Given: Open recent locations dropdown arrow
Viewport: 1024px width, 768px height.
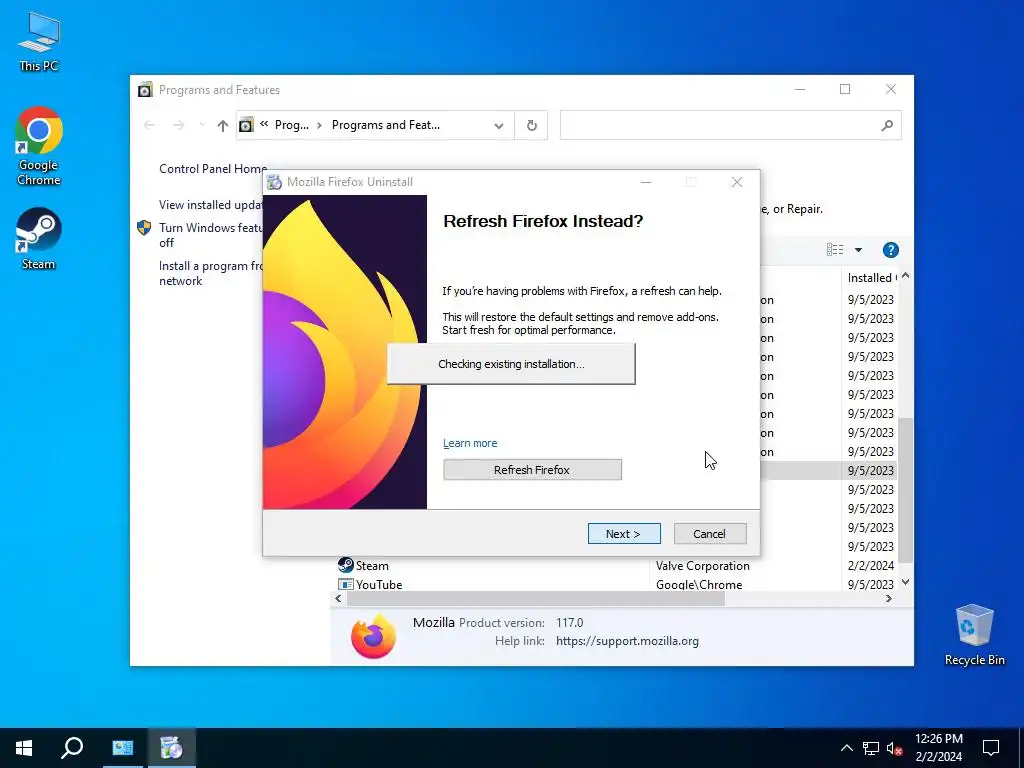Looking at the screenshot, I should 202,125.
